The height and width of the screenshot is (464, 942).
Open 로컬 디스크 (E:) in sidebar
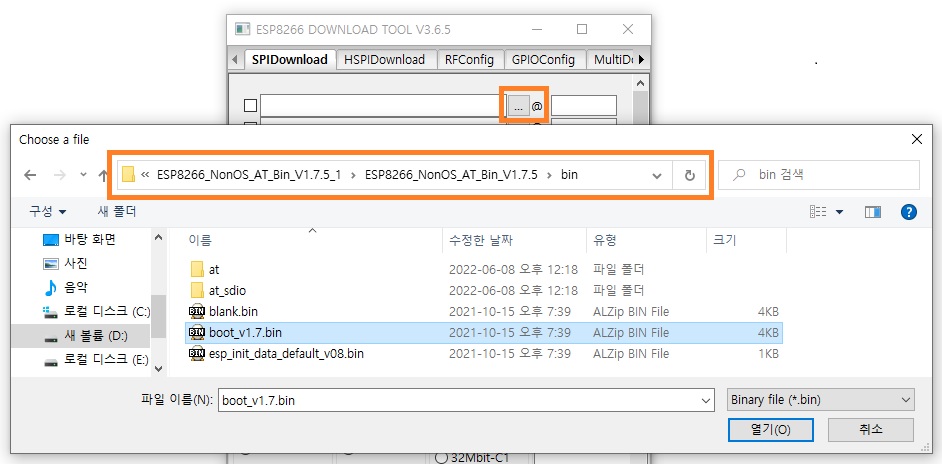point(96,359)
